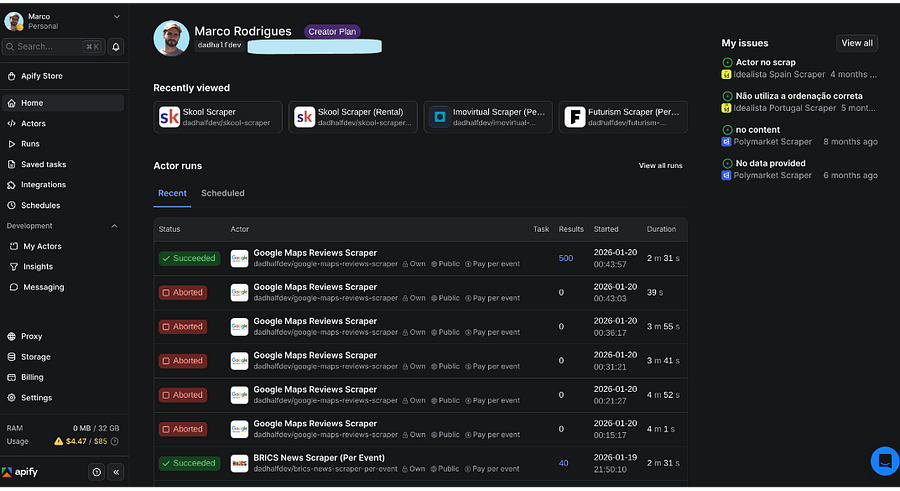Open Skool Scraper (Rental) card
The height and width of the screenshot is (491, 900).
click(x=353, y=117)
